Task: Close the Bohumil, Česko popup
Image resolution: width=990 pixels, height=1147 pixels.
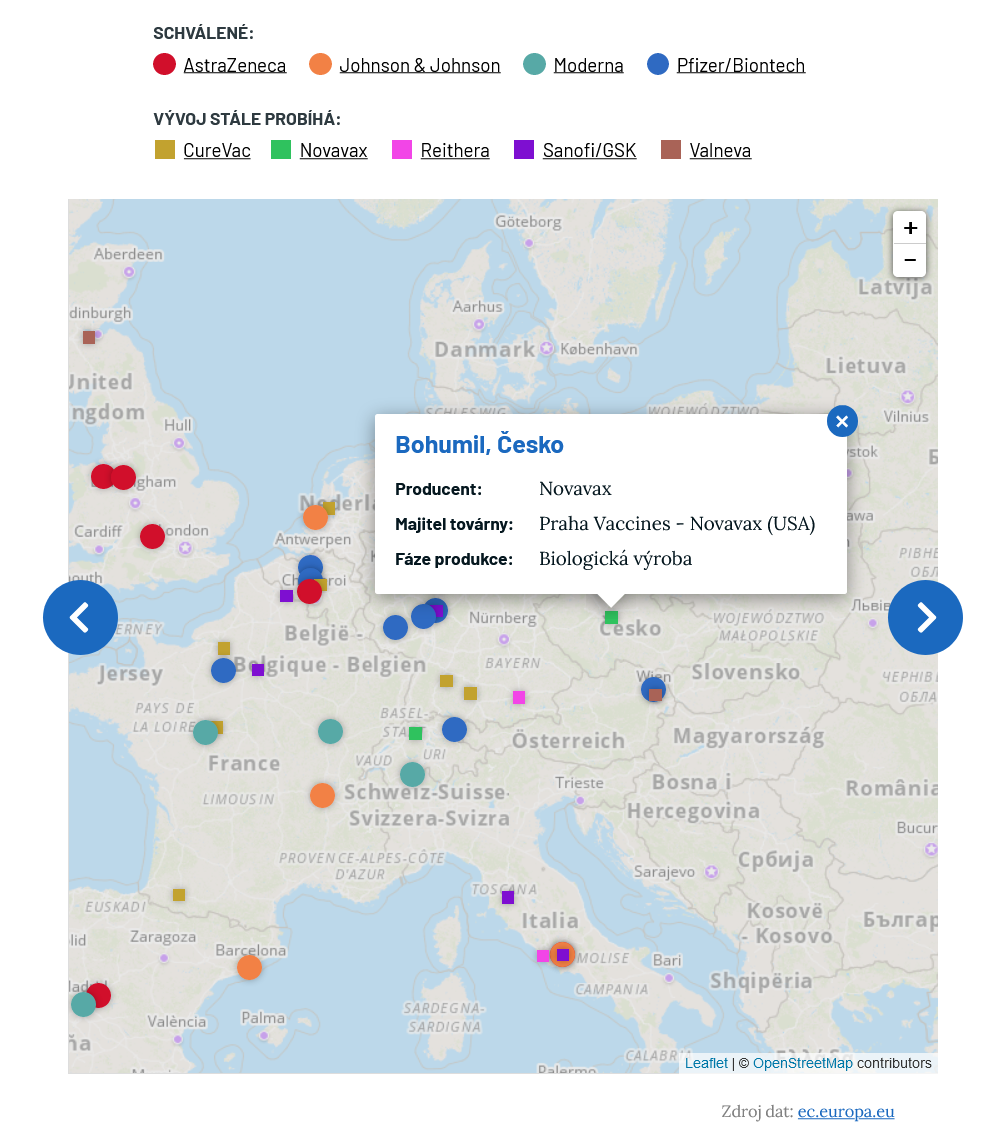Action: [x=842, y=422]
